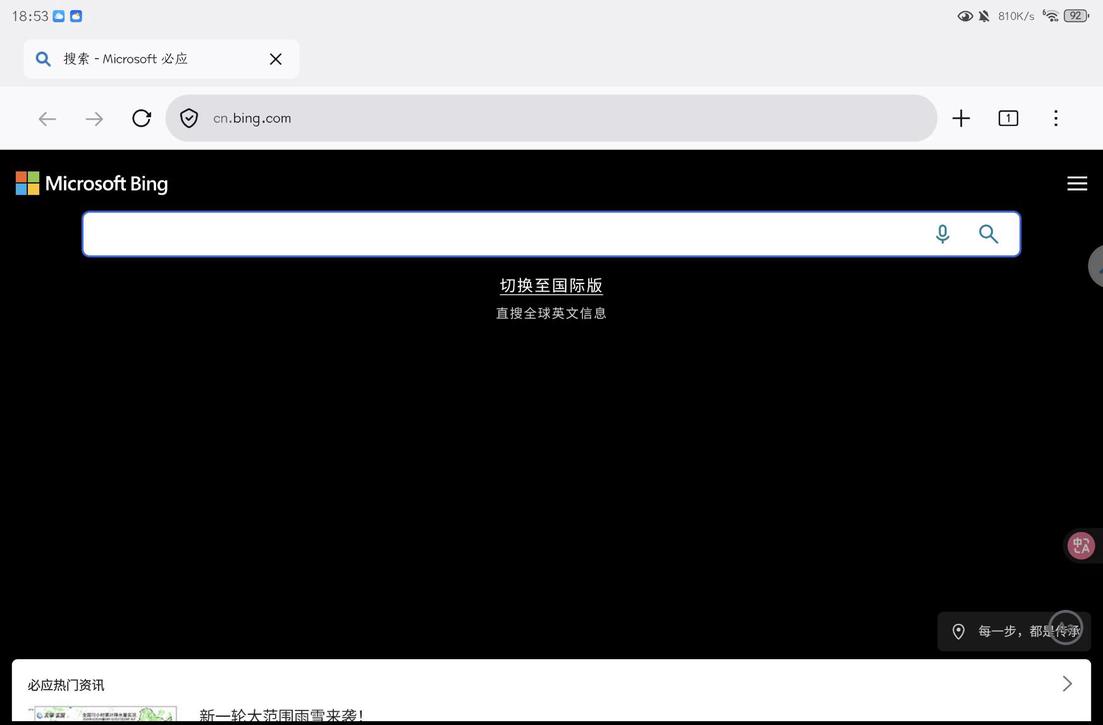Expand 必应热门资讯 with the chevron arrow
This screenshot has height=725, width=1103.
coord(1067,684)
